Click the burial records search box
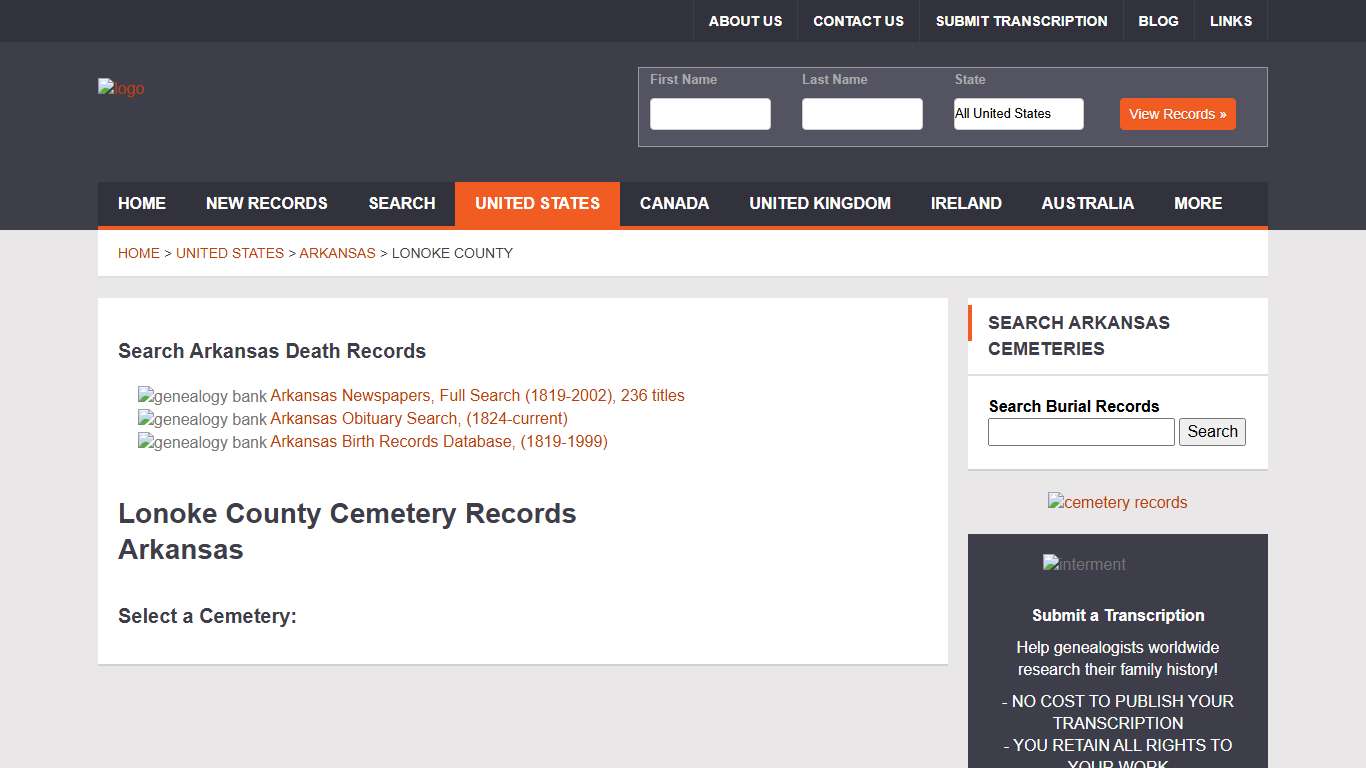The height and width of the screenshot is (768, 1366). click(1080, 431)
